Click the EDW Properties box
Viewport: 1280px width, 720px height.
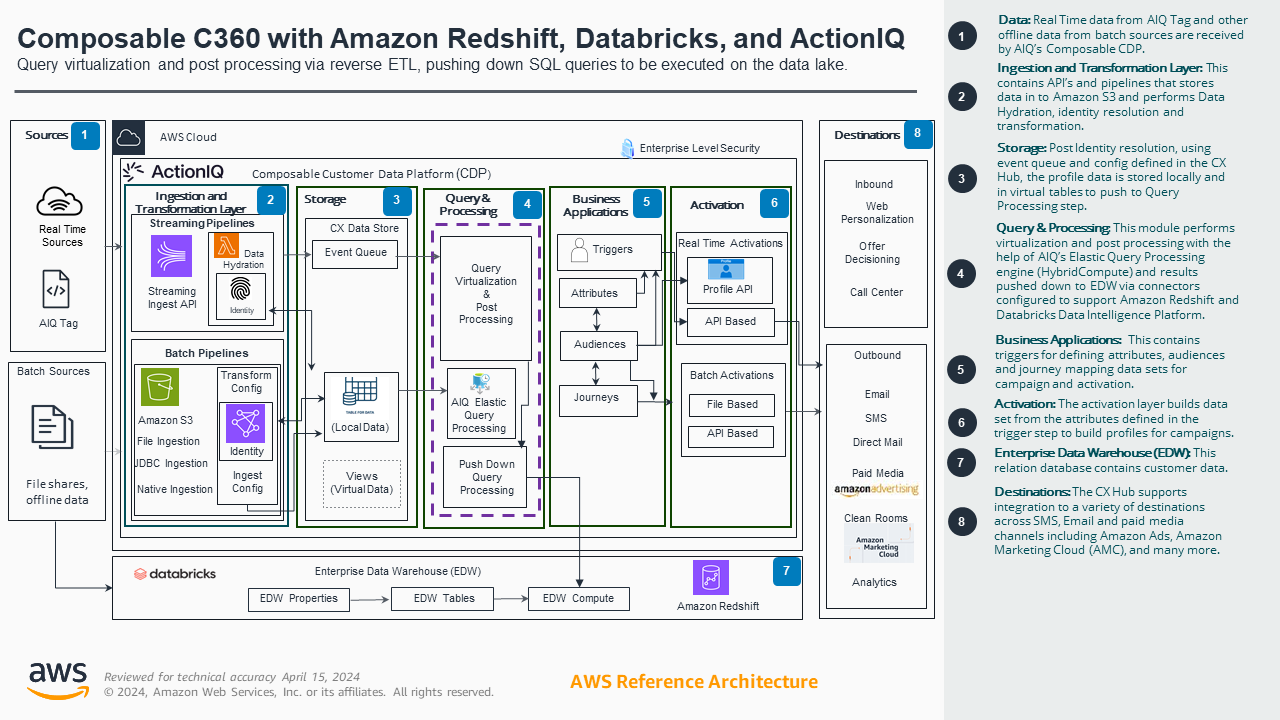pyautogui.click(x=299, y=599)
